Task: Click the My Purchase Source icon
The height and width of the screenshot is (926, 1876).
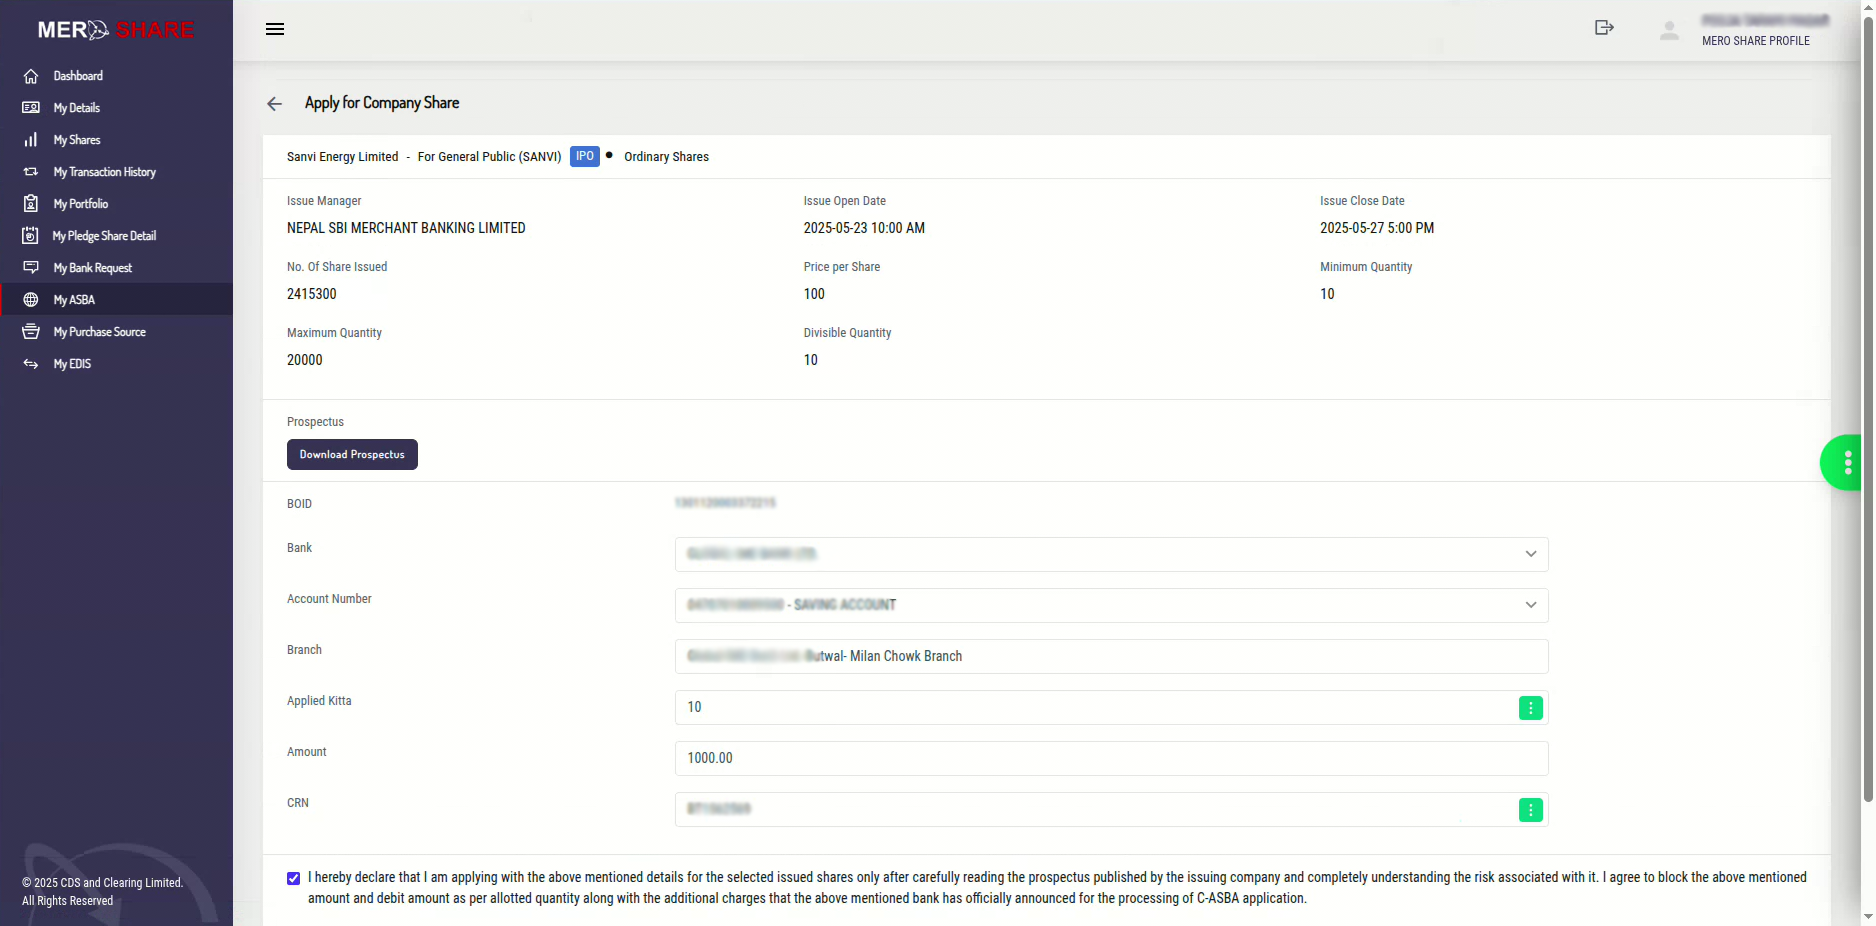Action: [x=31, y=332]
